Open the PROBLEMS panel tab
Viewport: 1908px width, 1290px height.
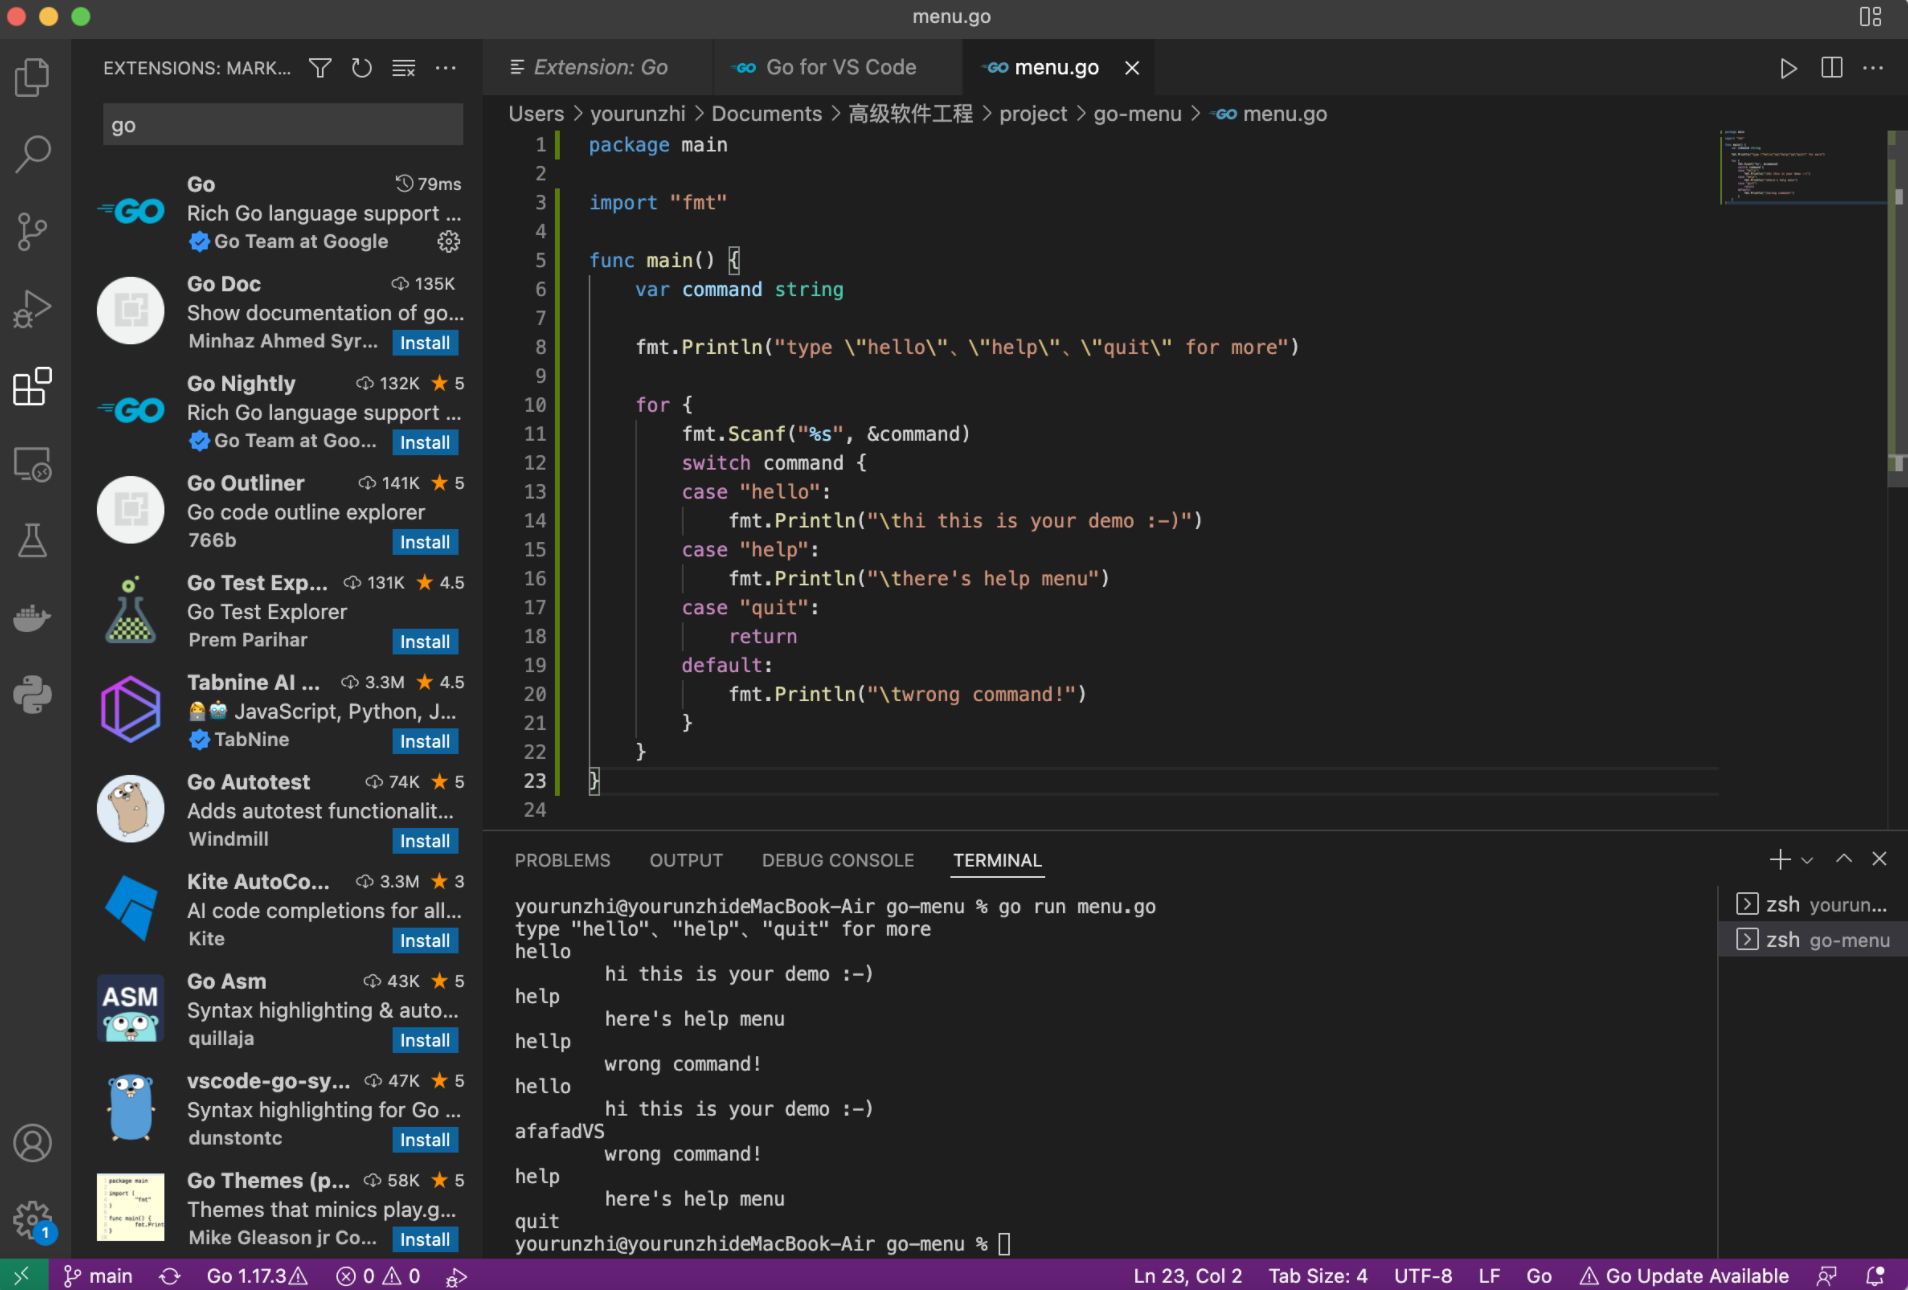tap(562, 860)
